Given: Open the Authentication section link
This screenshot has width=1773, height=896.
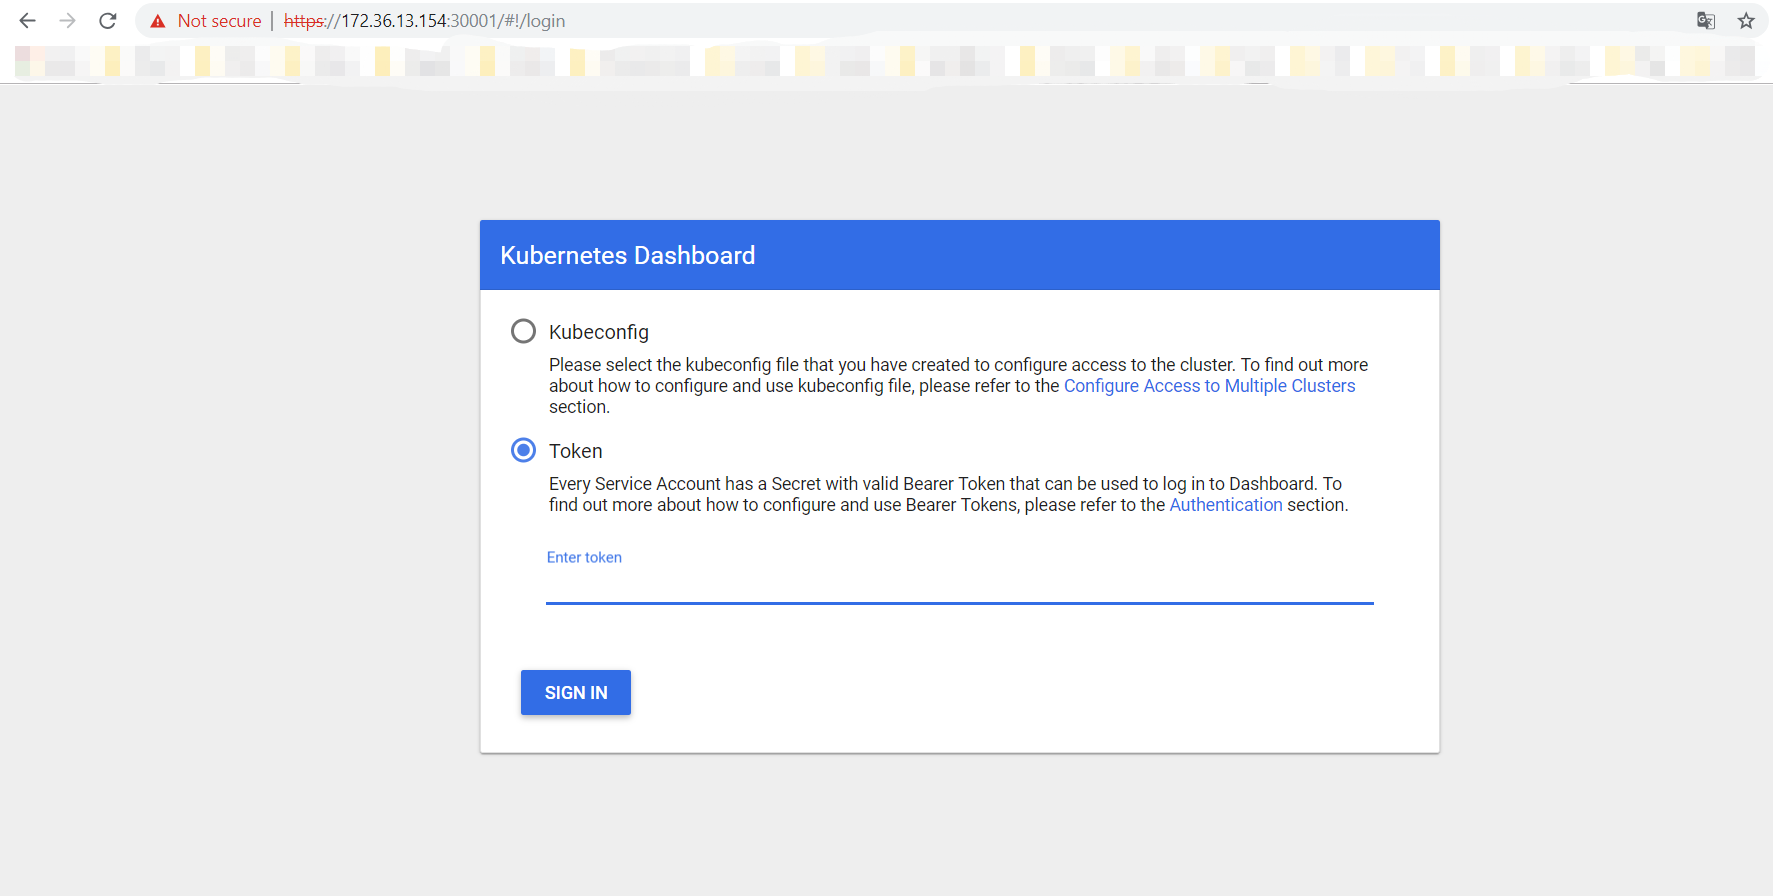Looking at the screenshot, I should pos(1226,505).
